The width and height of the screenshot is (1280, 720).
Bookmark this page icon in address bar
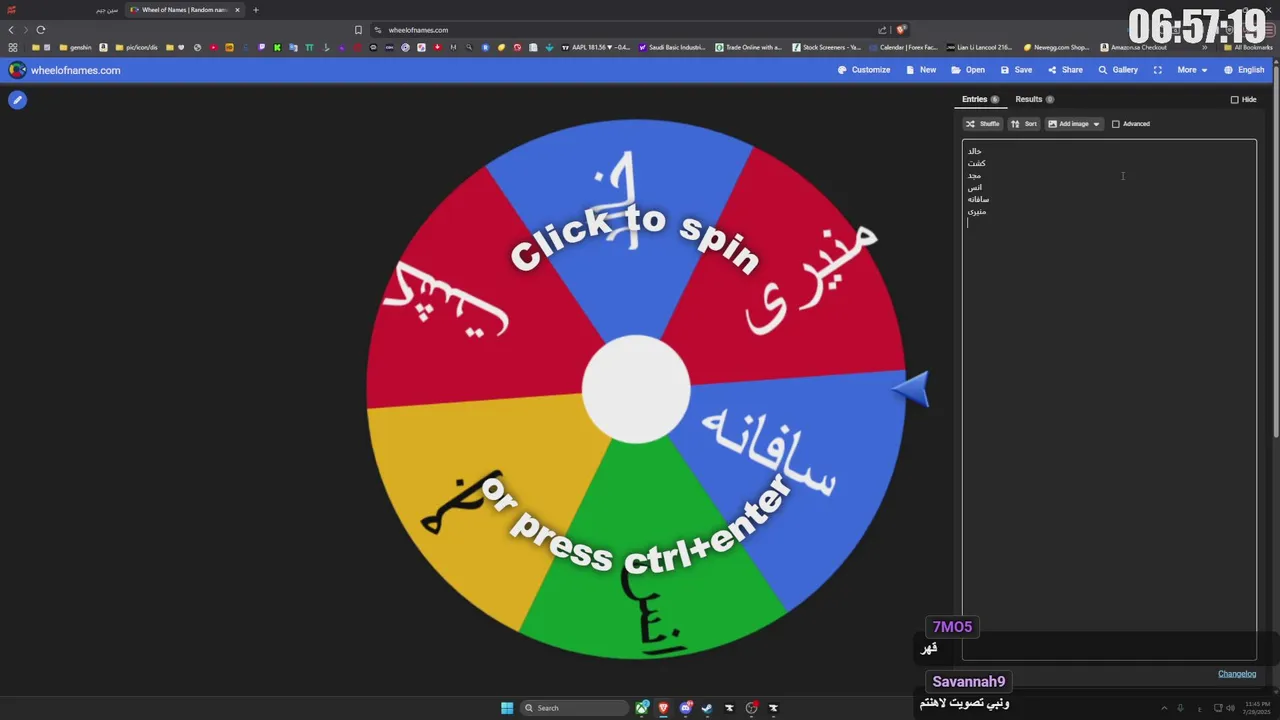(358, 30)
